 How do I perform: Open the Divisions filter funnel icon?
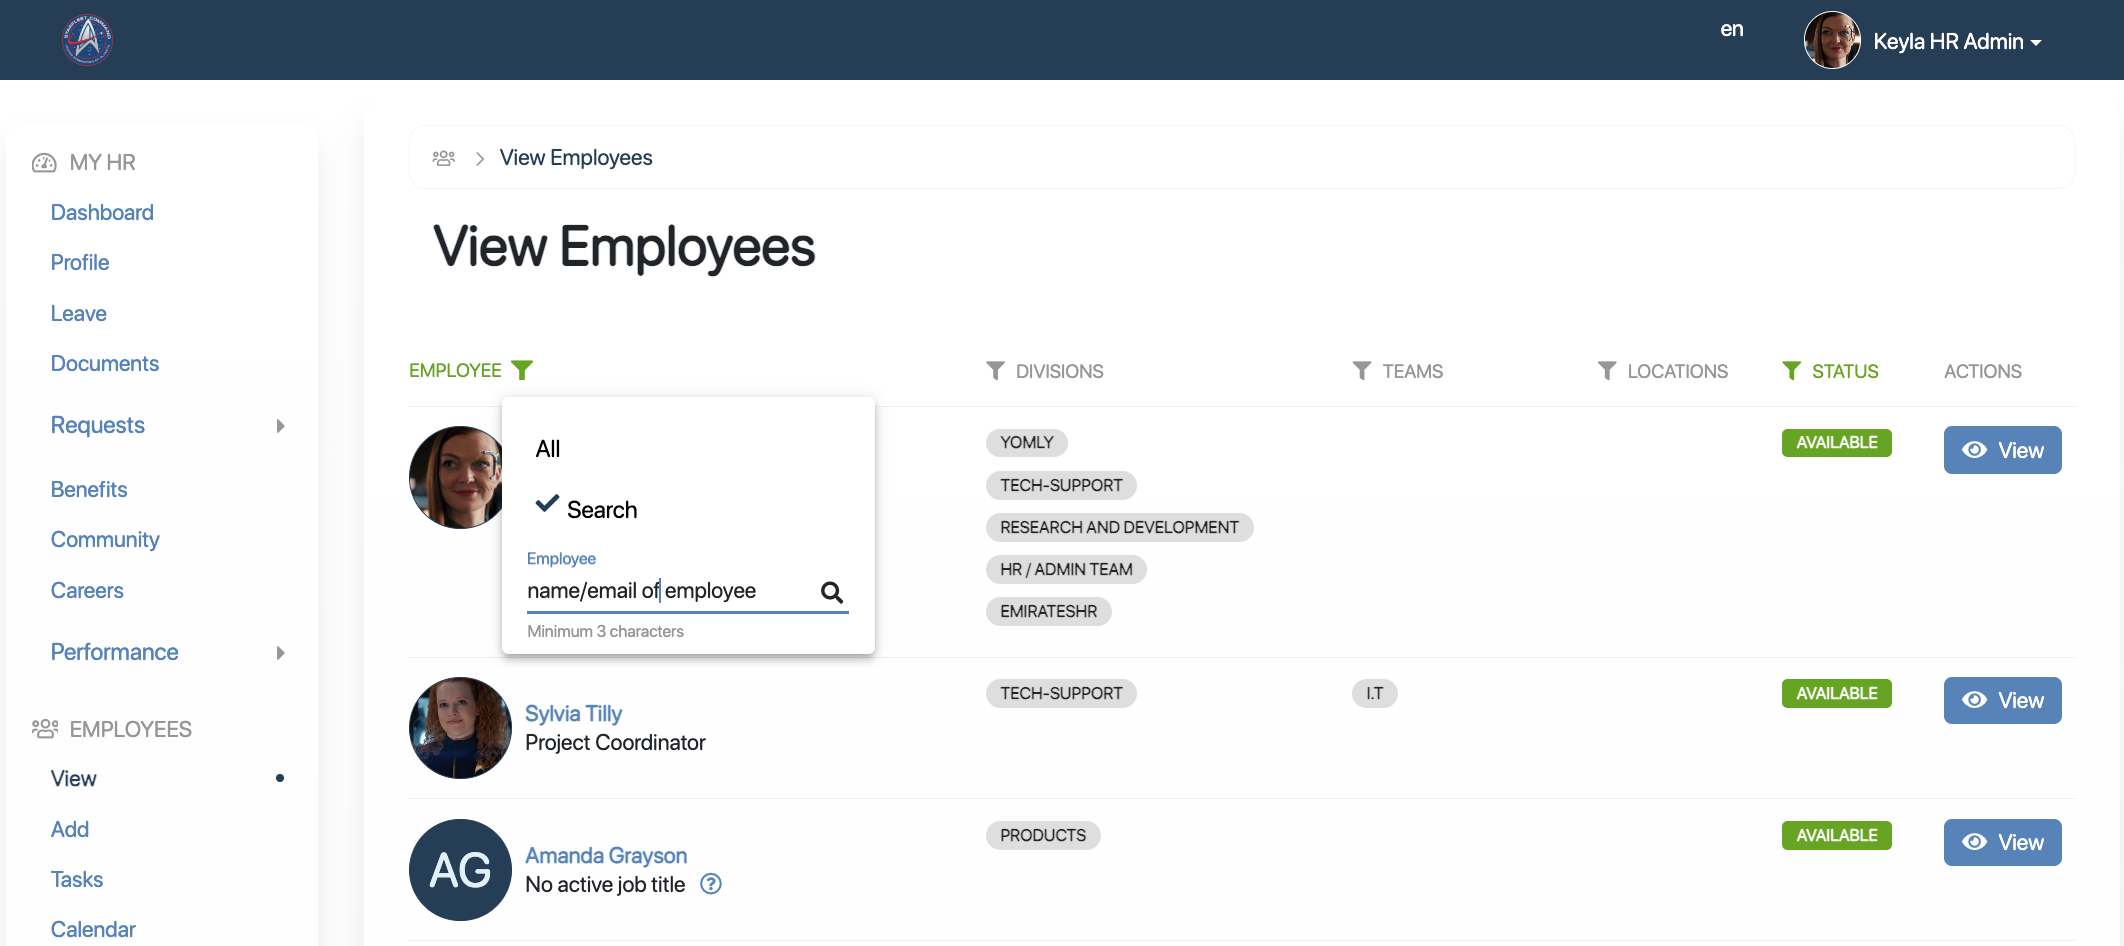point(995,371)
